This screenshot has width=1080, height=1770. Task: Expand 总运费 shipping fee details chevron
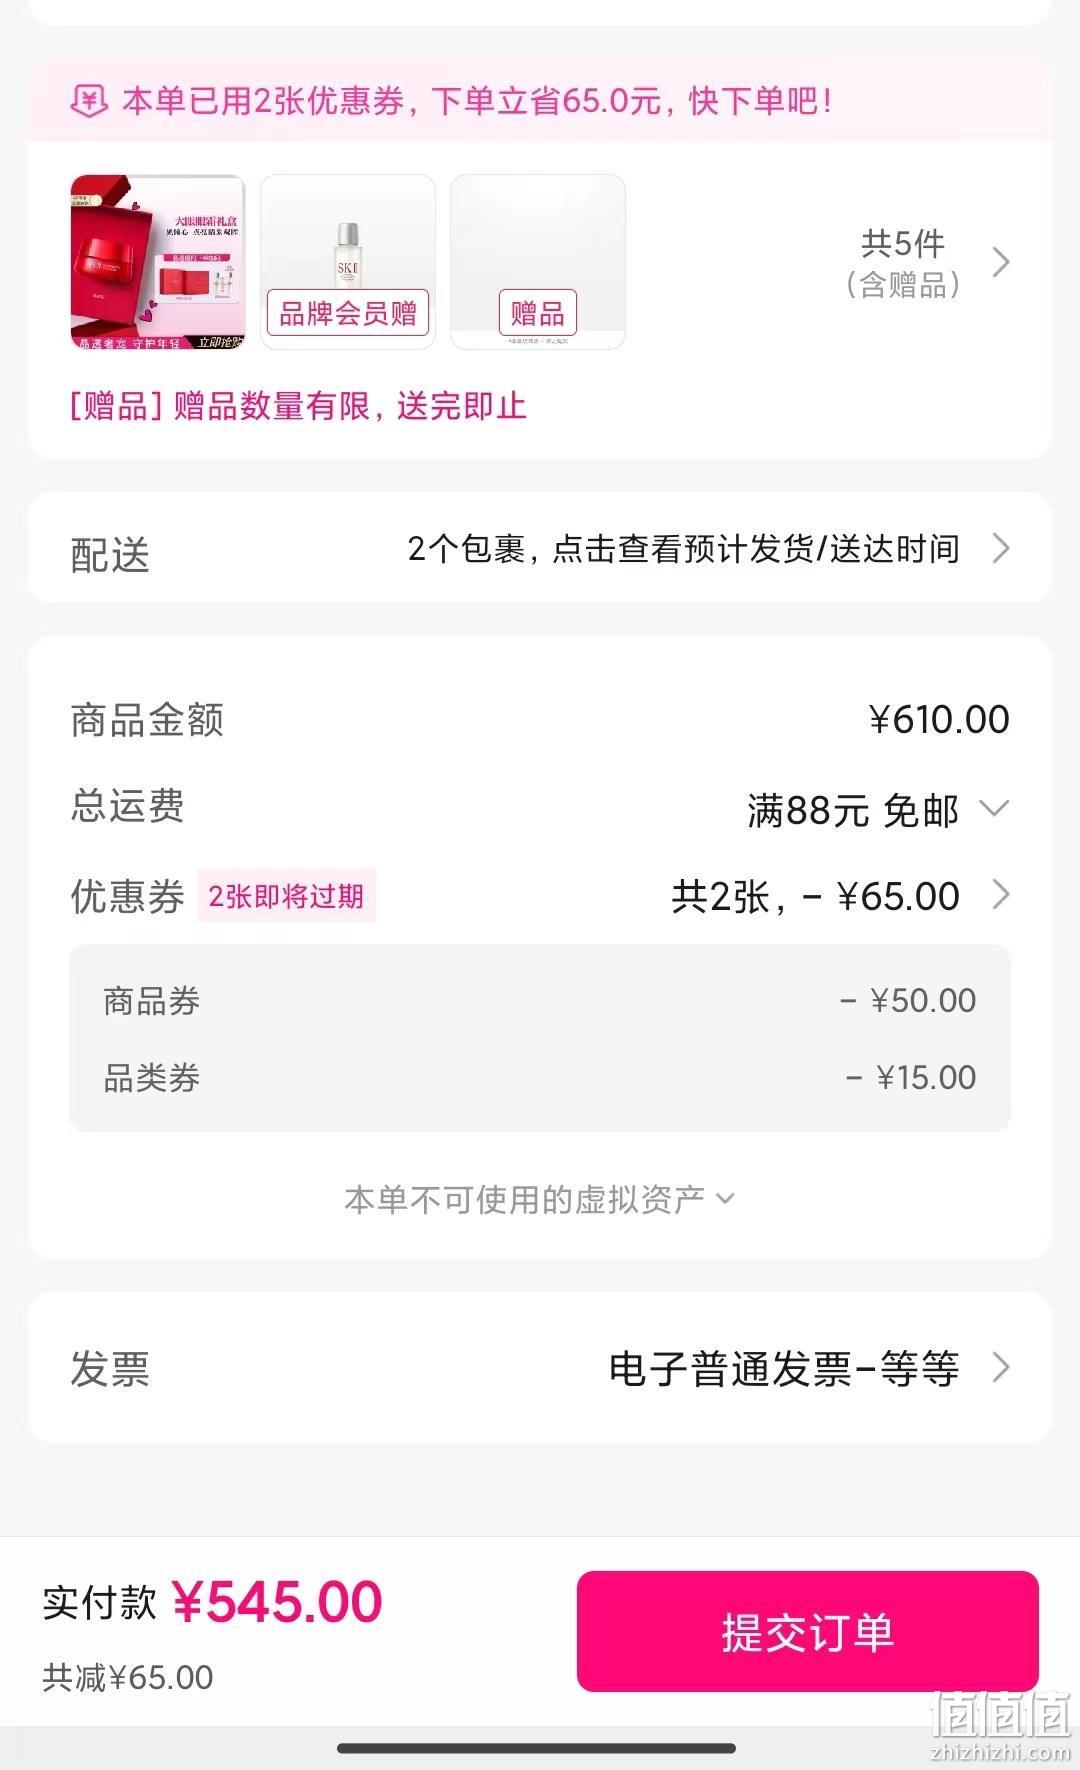994,808
